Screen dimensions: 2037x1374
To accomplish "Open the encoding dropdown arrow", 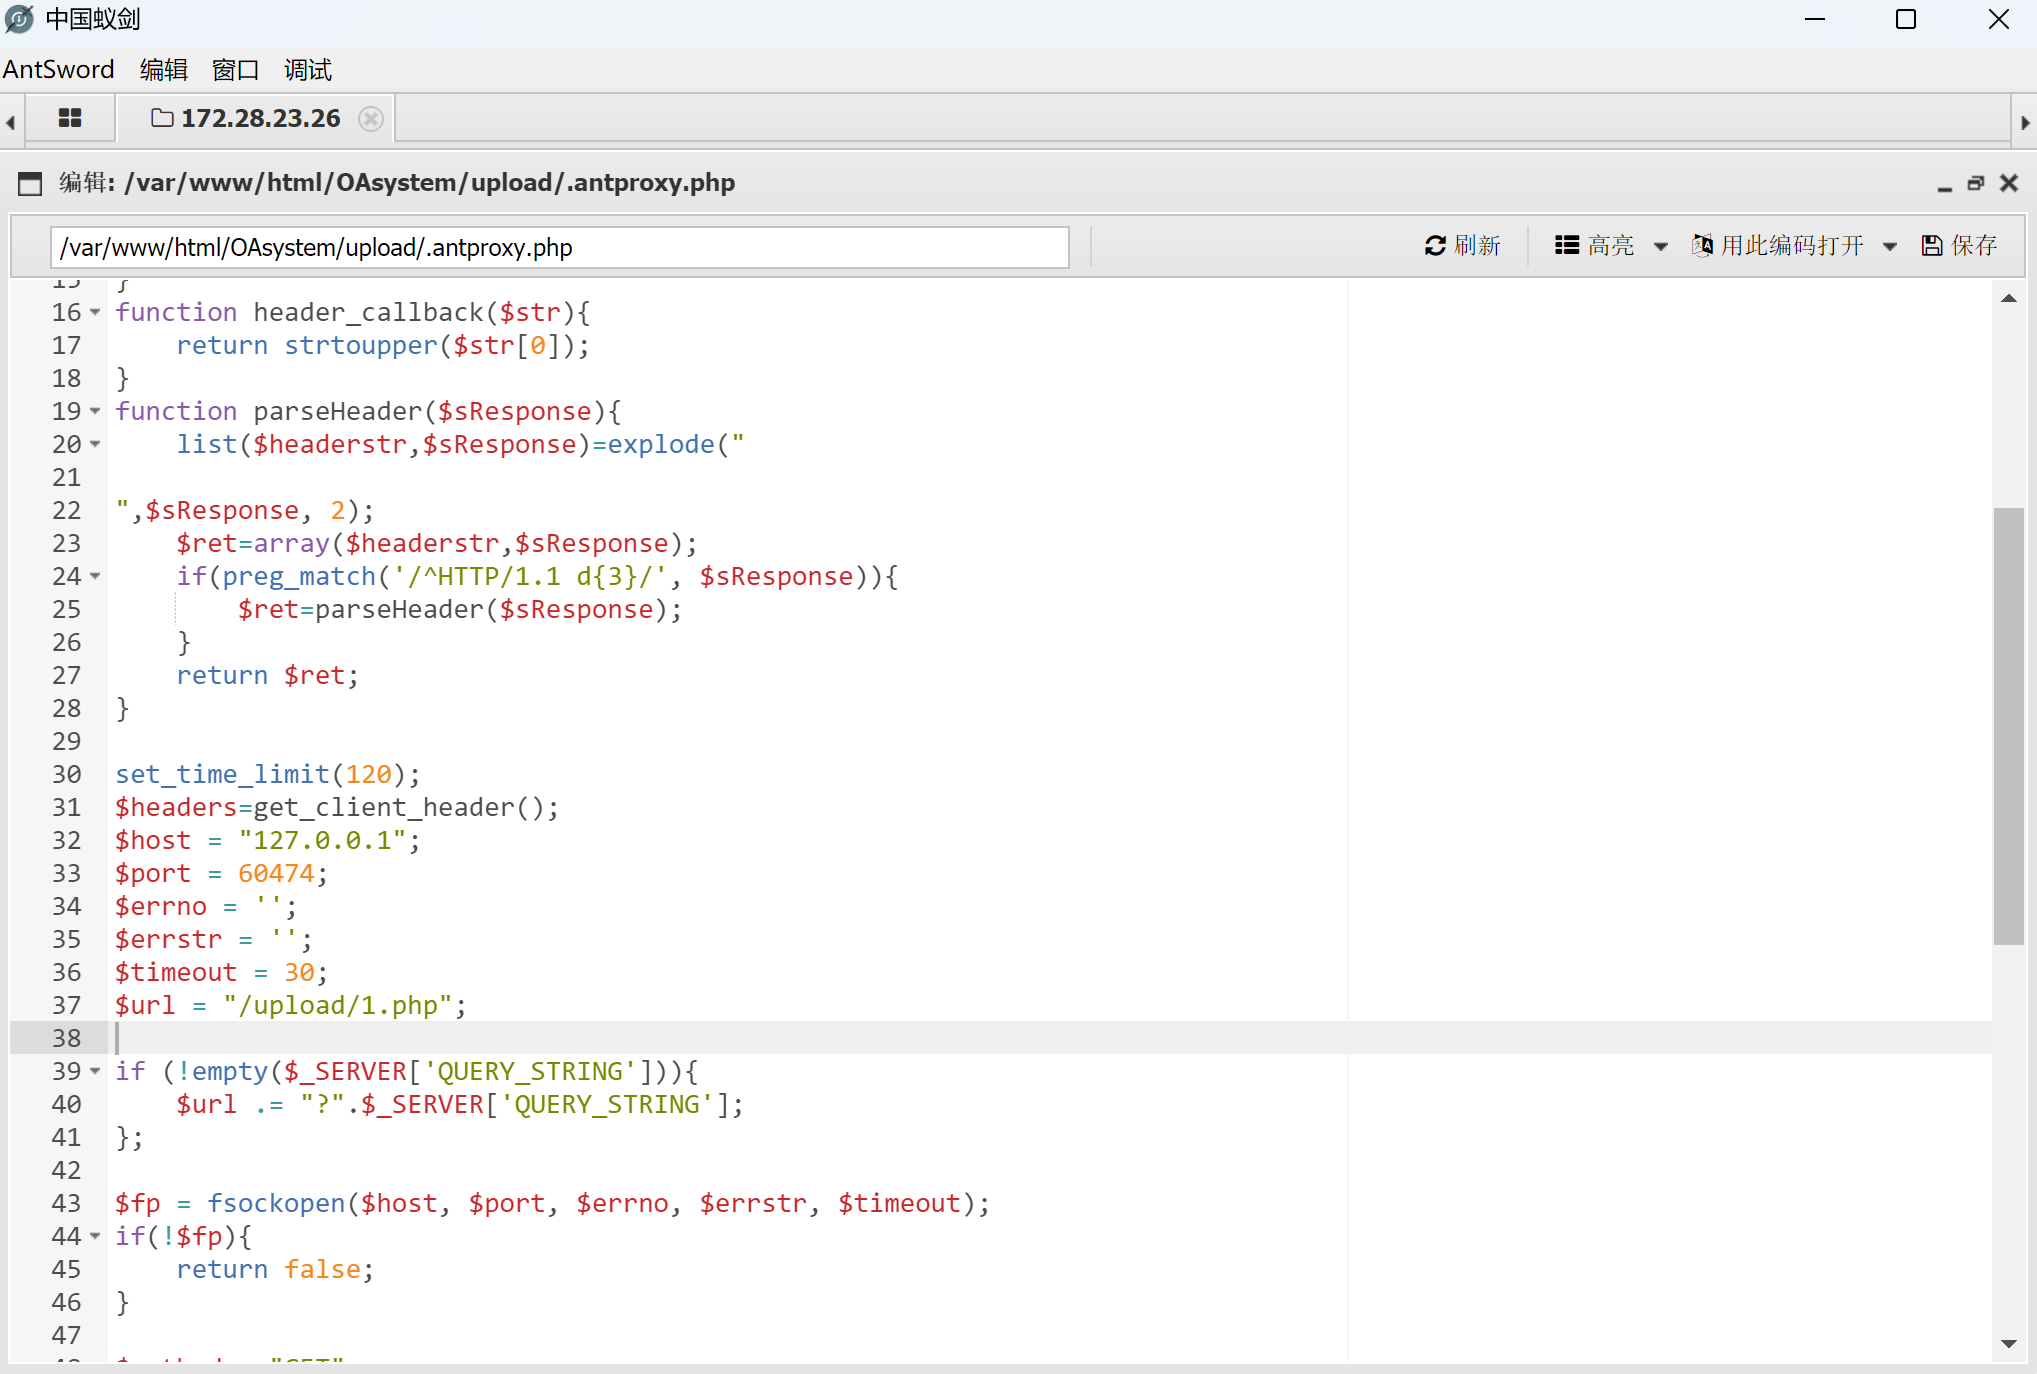I will 1890,247.
